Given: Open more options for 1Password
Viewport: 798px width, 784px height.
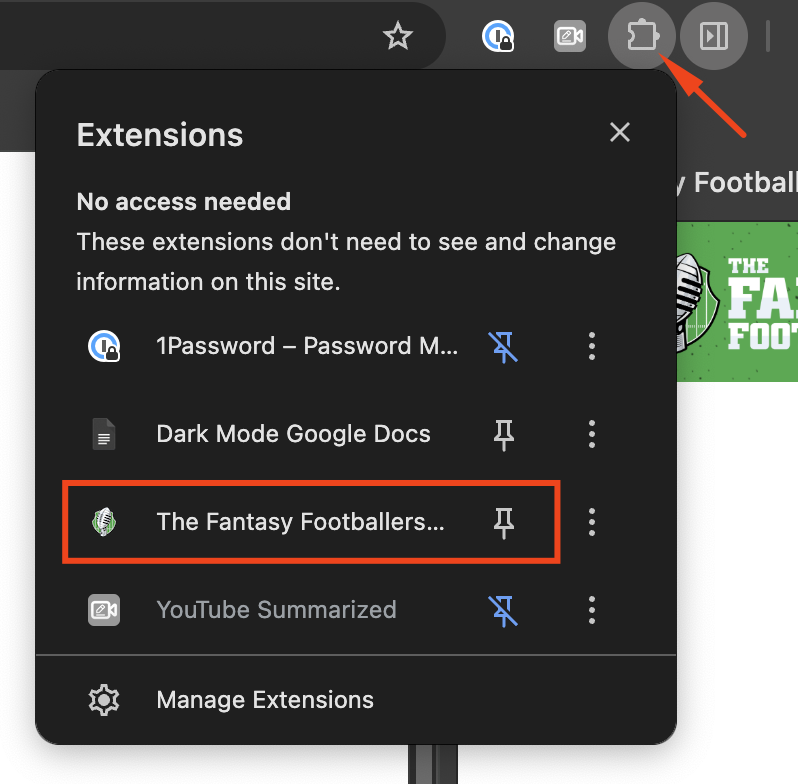Looking at the screenshot, I should pos(591,346).
